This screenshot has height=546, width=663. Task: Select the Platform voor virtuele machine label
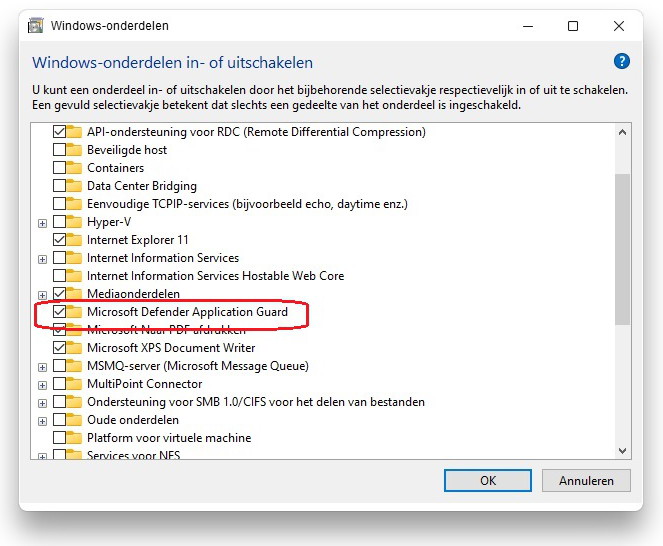[x=169, y=438]
